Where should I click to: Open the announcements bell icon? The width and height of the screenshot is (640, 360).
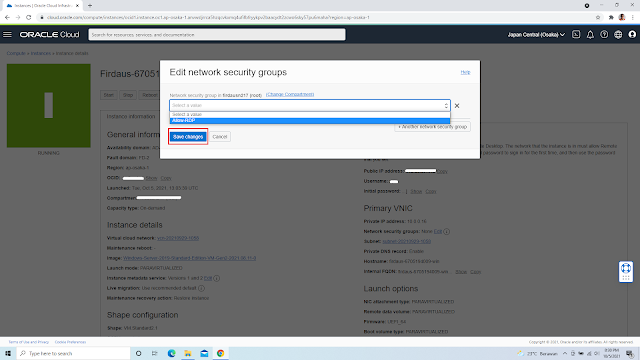(590, 35)
